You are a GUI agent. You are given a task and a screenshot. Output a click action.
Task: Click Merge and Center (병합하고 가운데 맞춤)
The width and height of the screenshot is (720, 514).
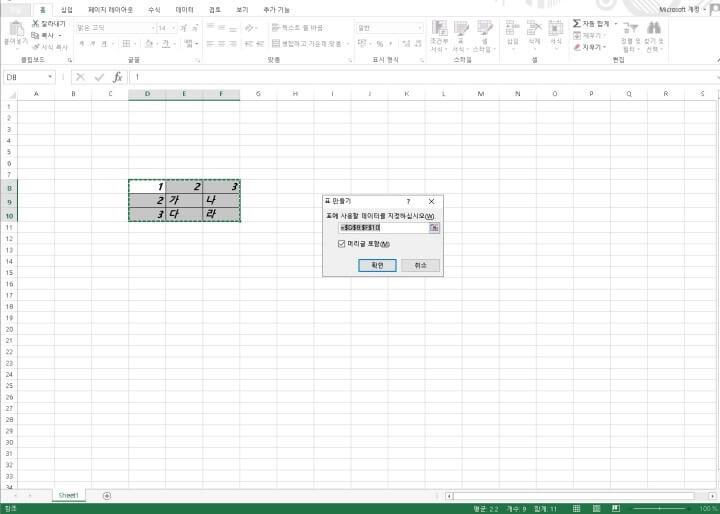pyautogui.click(x=307, y=44)
